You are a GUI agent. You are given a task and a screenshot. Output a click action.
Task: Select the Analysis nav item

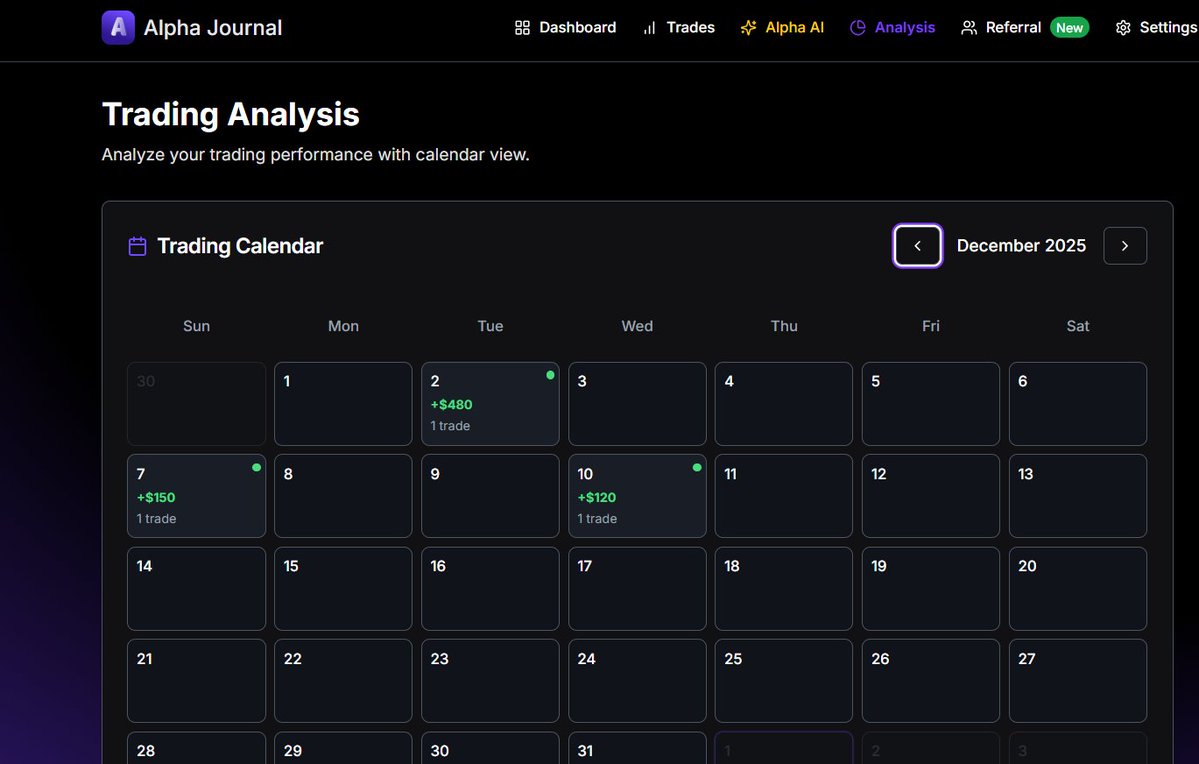tap(892, 28)
